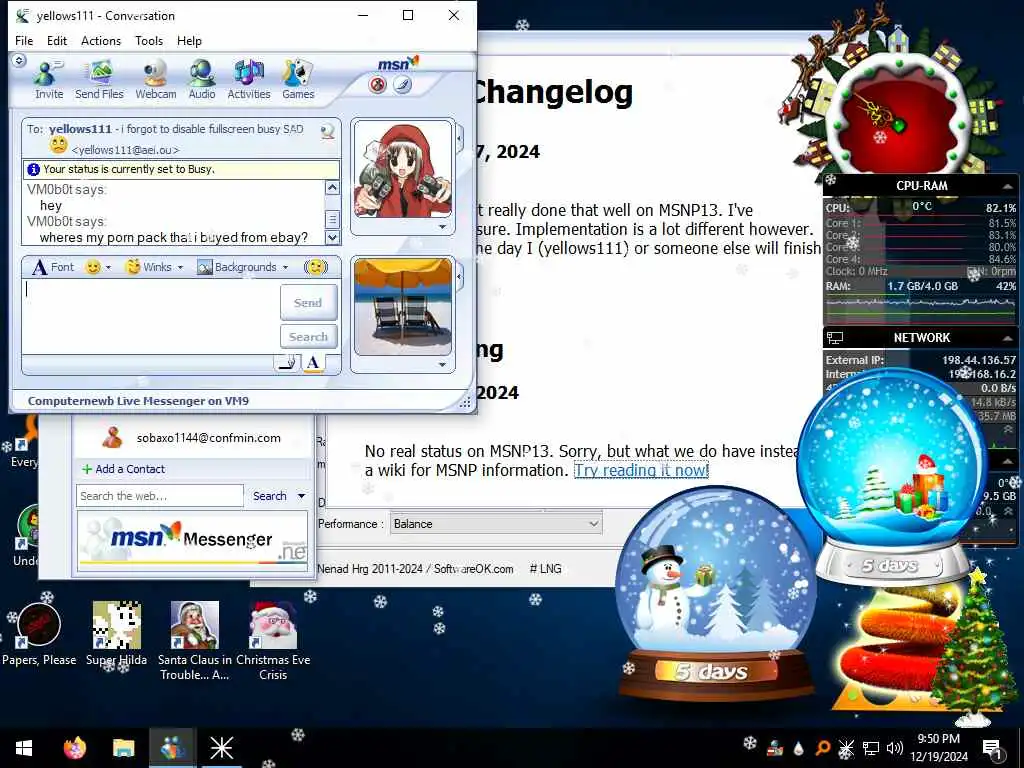
Task: Open your own display picture options arrow
Action: click(443, 364)
